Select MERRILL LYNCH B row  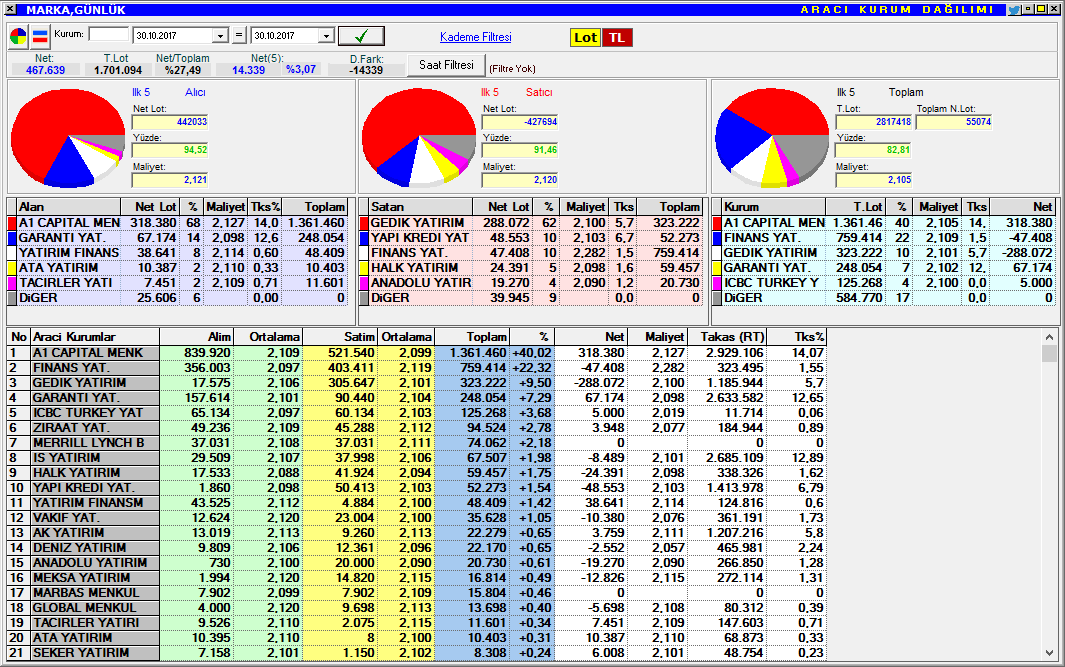point(416,442)
